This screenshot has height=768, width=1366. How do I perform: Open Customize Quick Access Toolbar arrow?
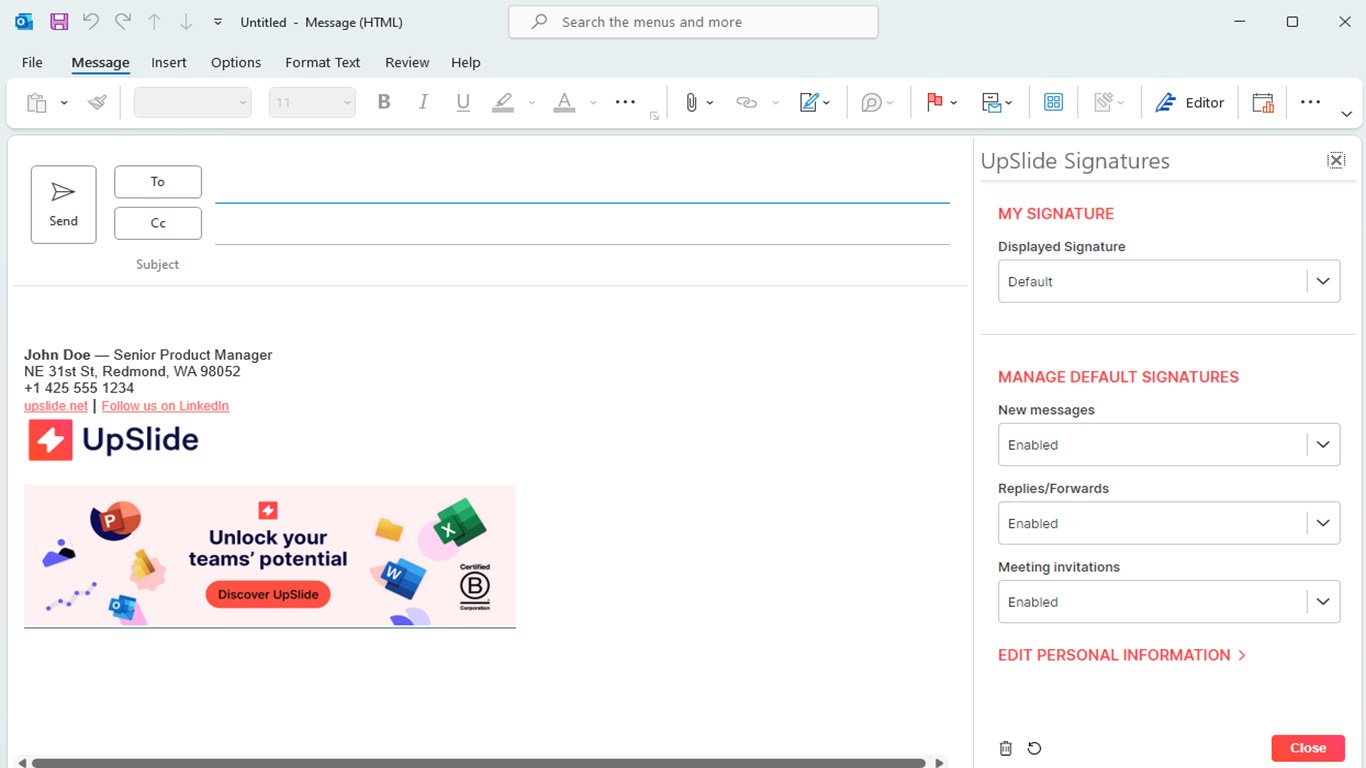(x=218, y=22)
